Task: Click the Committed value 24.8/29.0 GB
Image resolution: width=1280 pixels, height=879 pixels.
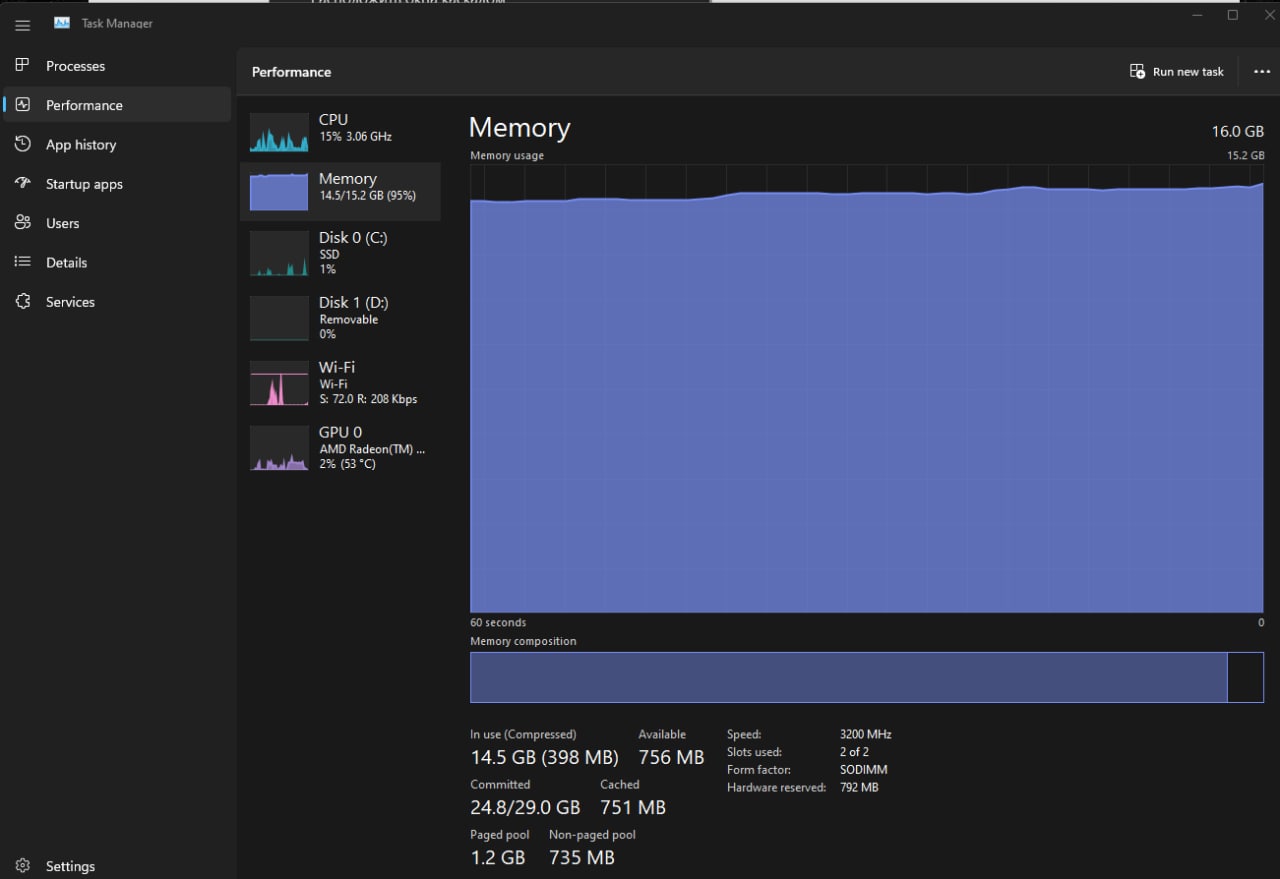Action: 525,807
